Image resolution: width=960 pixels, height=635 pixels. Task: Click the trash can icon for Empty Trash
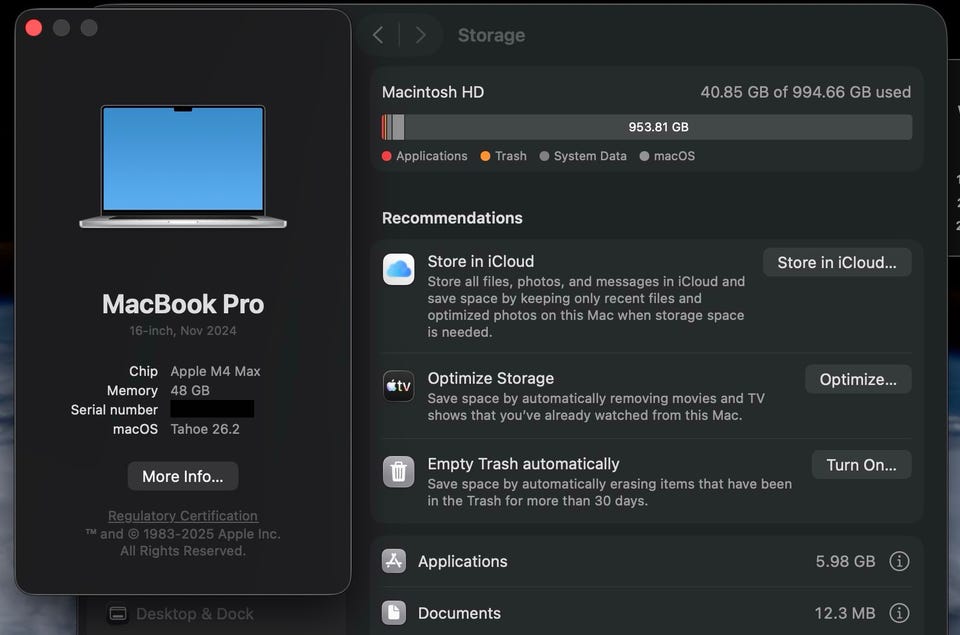[x=399, y=472]
